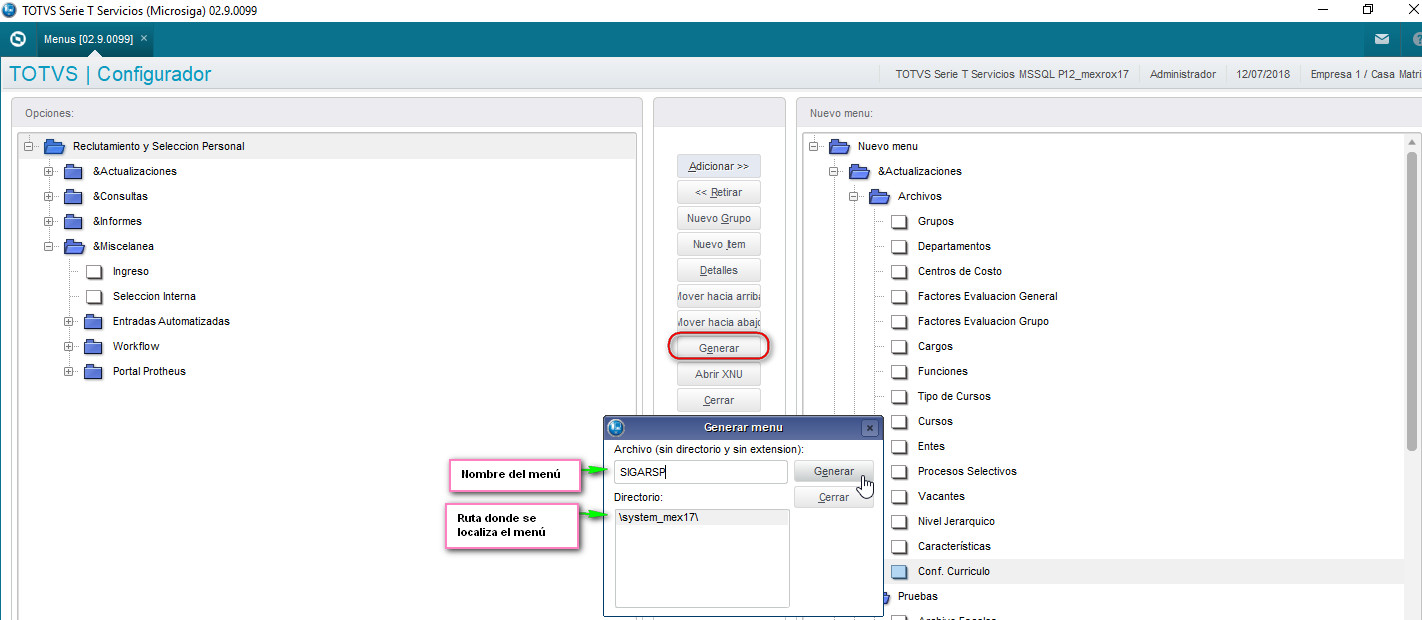
Task: Select the Pruebas folder in Nuevo menu
Action: [x=917, y=596]
